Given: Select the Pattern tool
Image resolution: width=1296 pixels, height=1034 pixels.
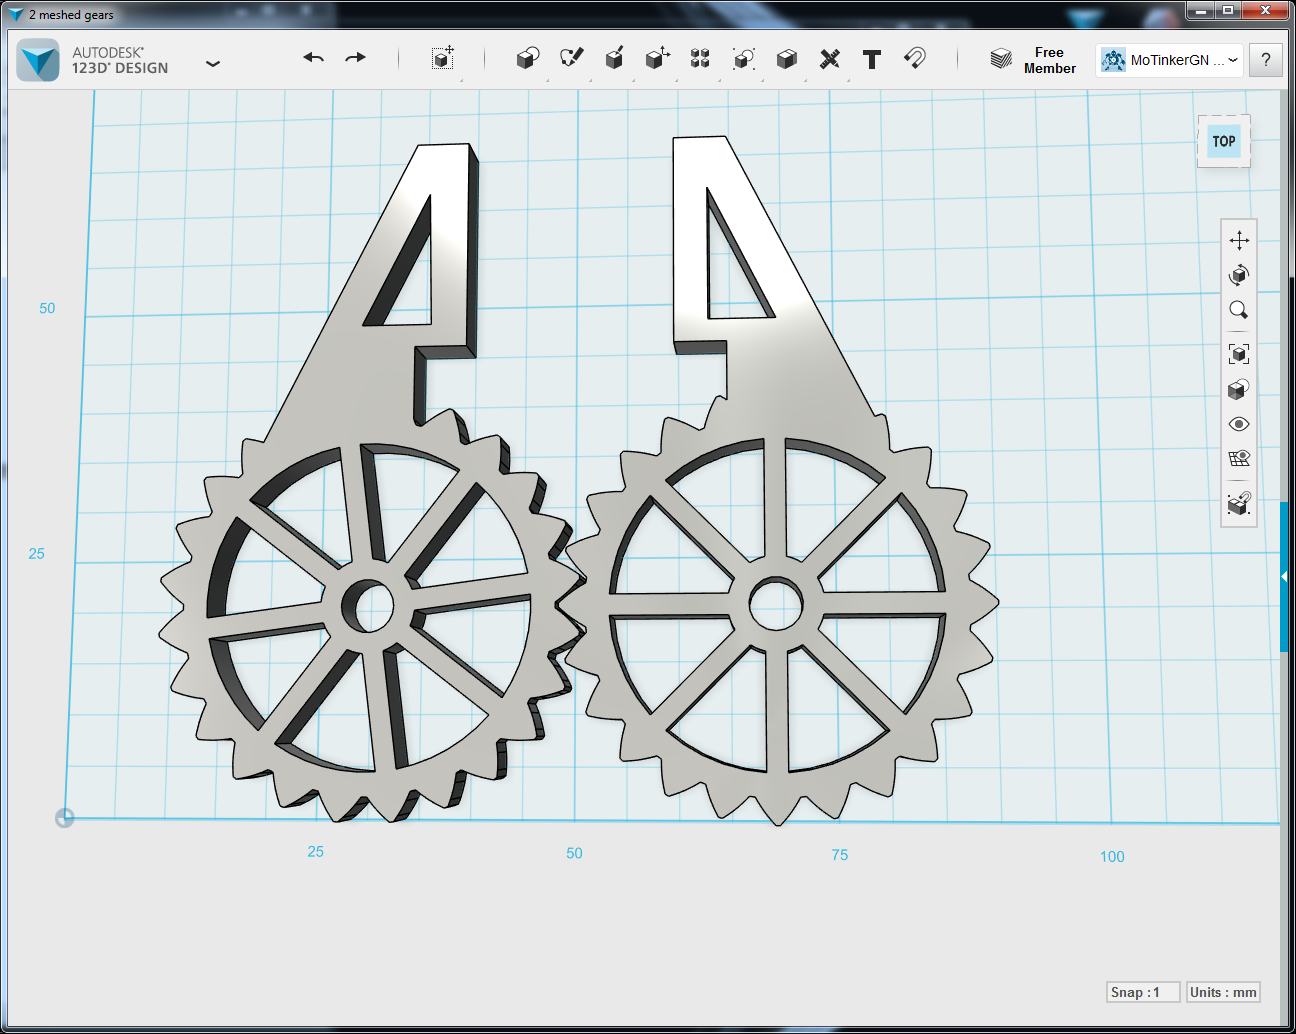Looking at the screenshot, I should (699, 59).
